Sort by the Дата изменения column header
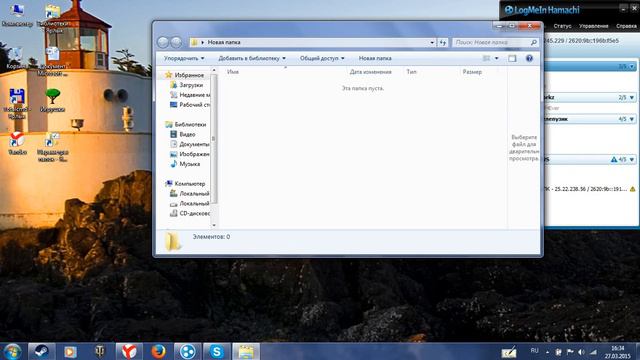The width and height of the screenshot is (640, 360). (371, 72)
